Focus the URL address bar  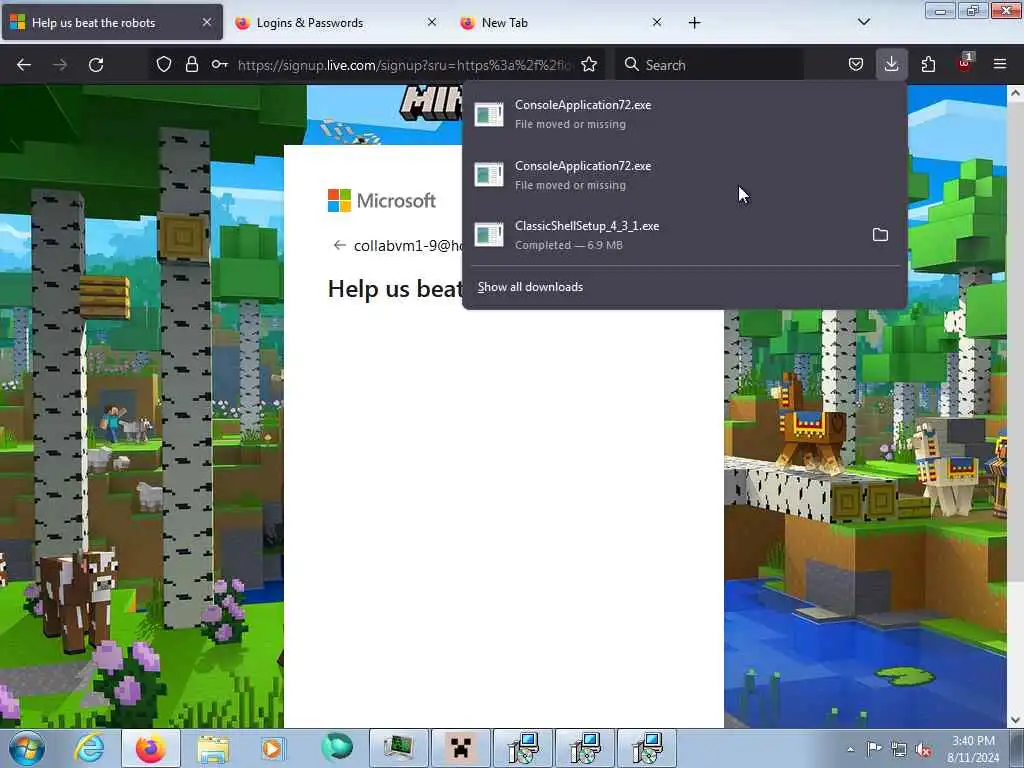click(x=404, y=65)
